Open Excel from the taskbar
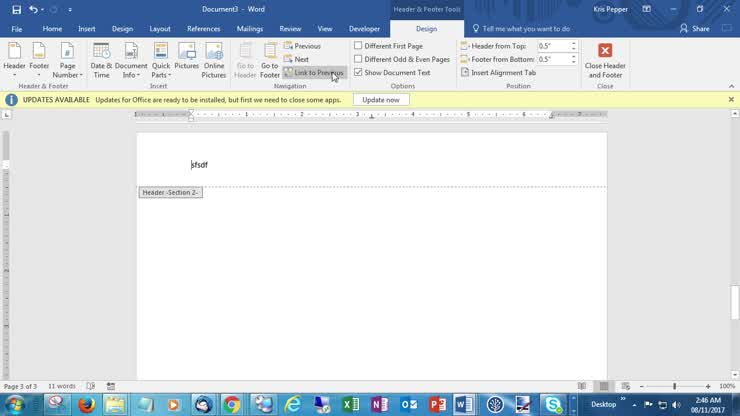 tap(351, 405)
